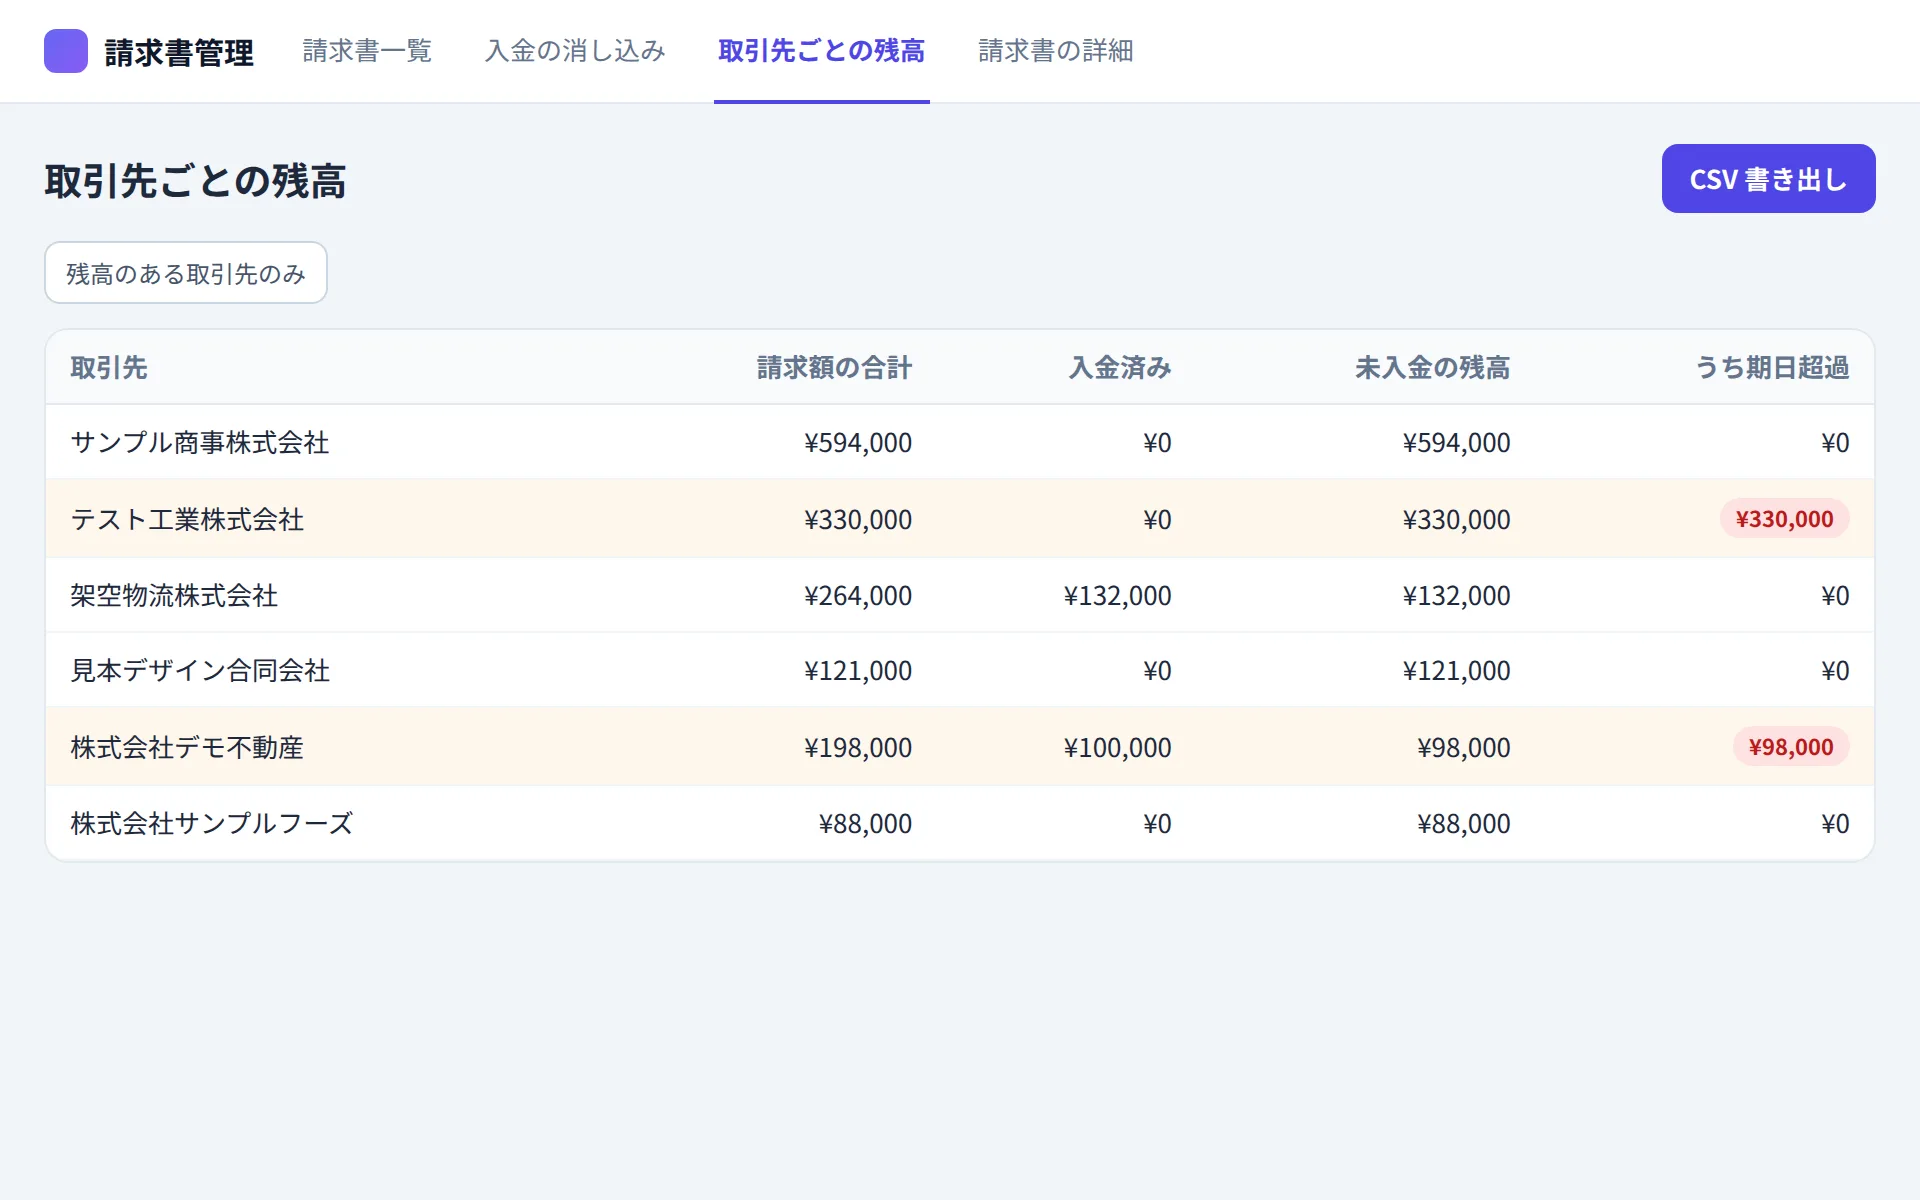Select 架空物流株式会社 in the table

coord(174,595)
